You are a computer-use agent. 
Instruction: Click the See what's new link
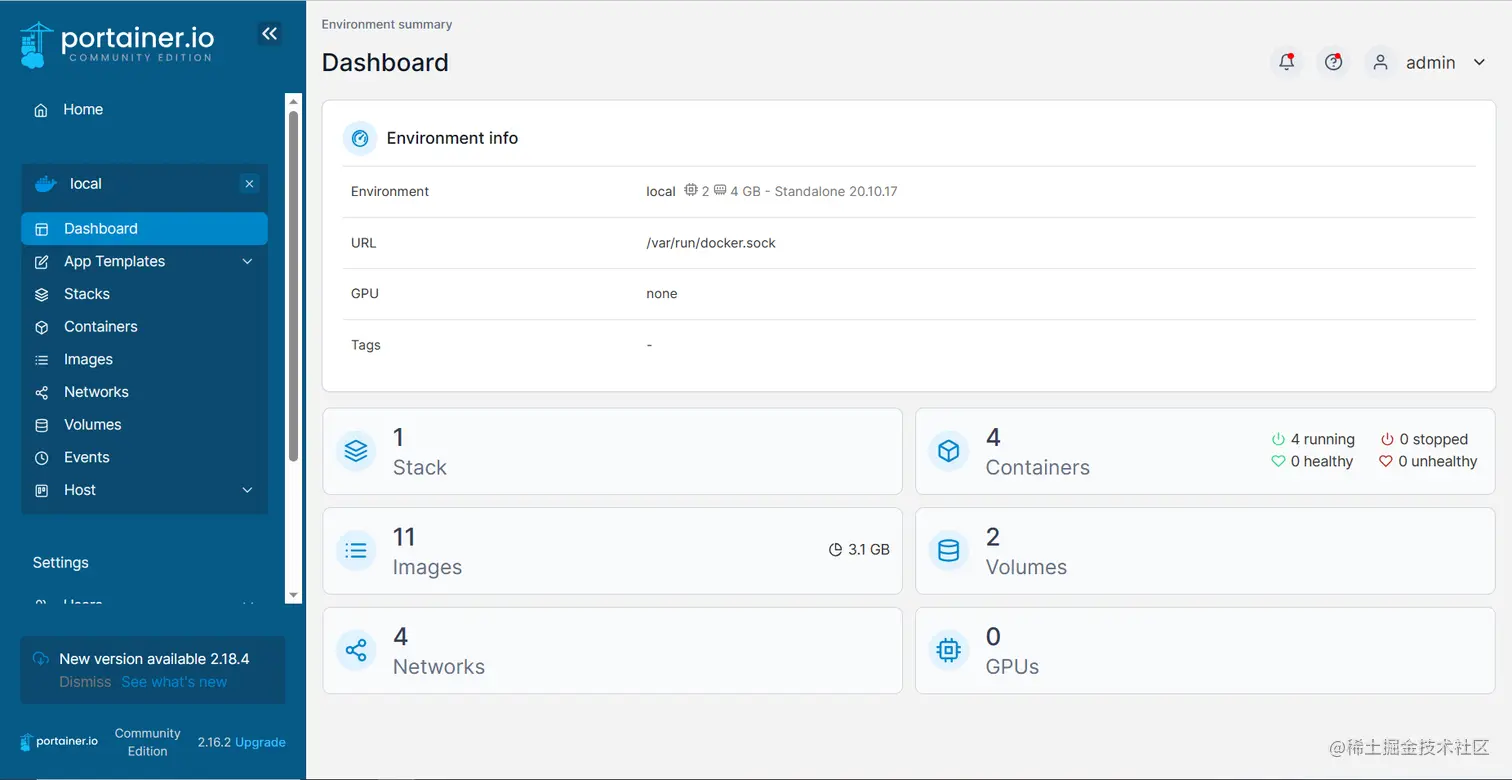[x=174, y=682]
